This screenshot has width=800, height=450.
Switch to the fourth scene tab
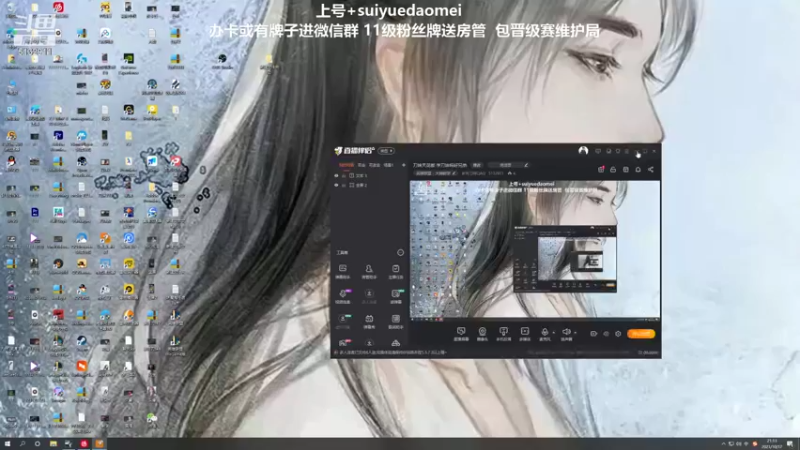(389, 165)
